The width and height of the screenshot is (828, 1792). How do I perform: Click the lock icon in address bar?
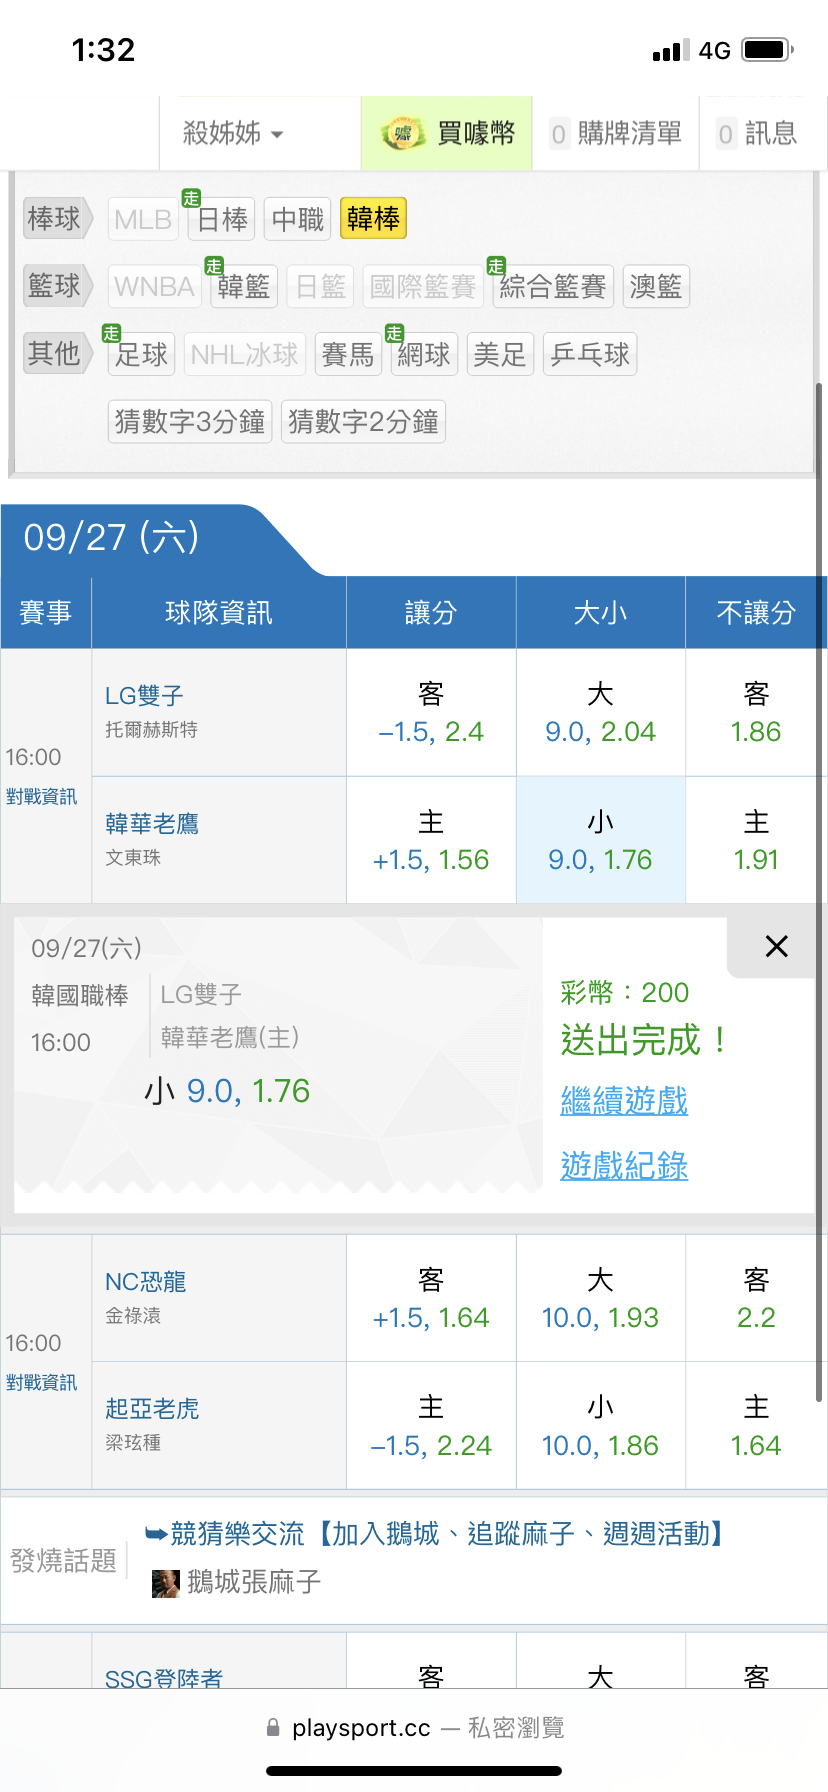[x=273, y=1728]
